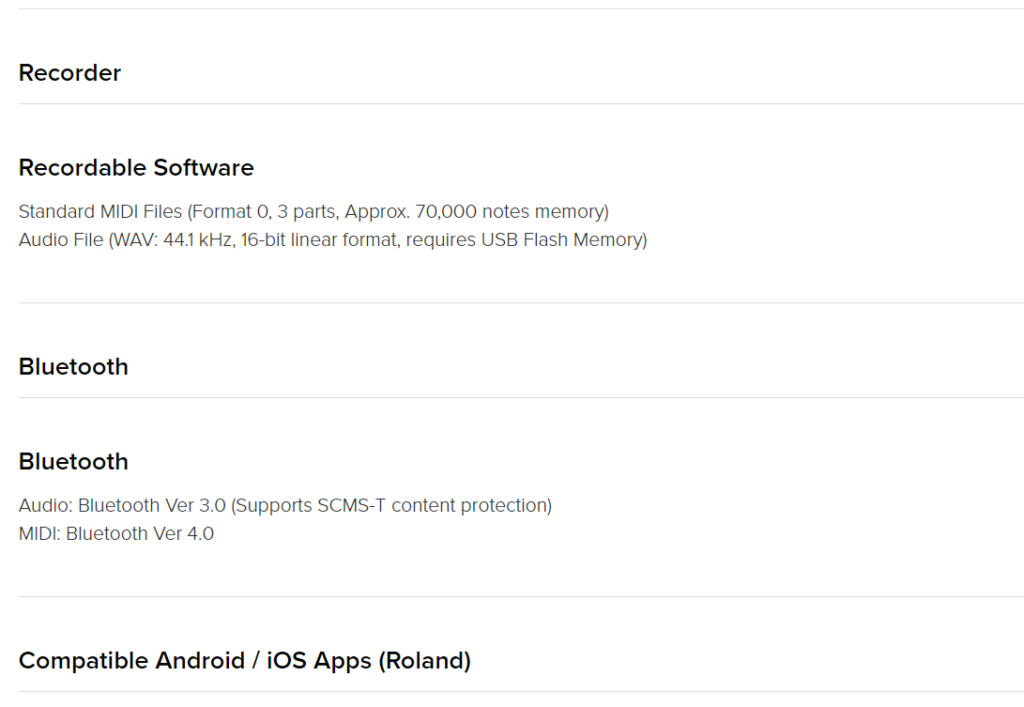Image resolution: width=1024 pixels, height=707 pixels.
Task: Open Compatible Android / iOS Apps (Roland) heading
Action: tap(245, 661)
